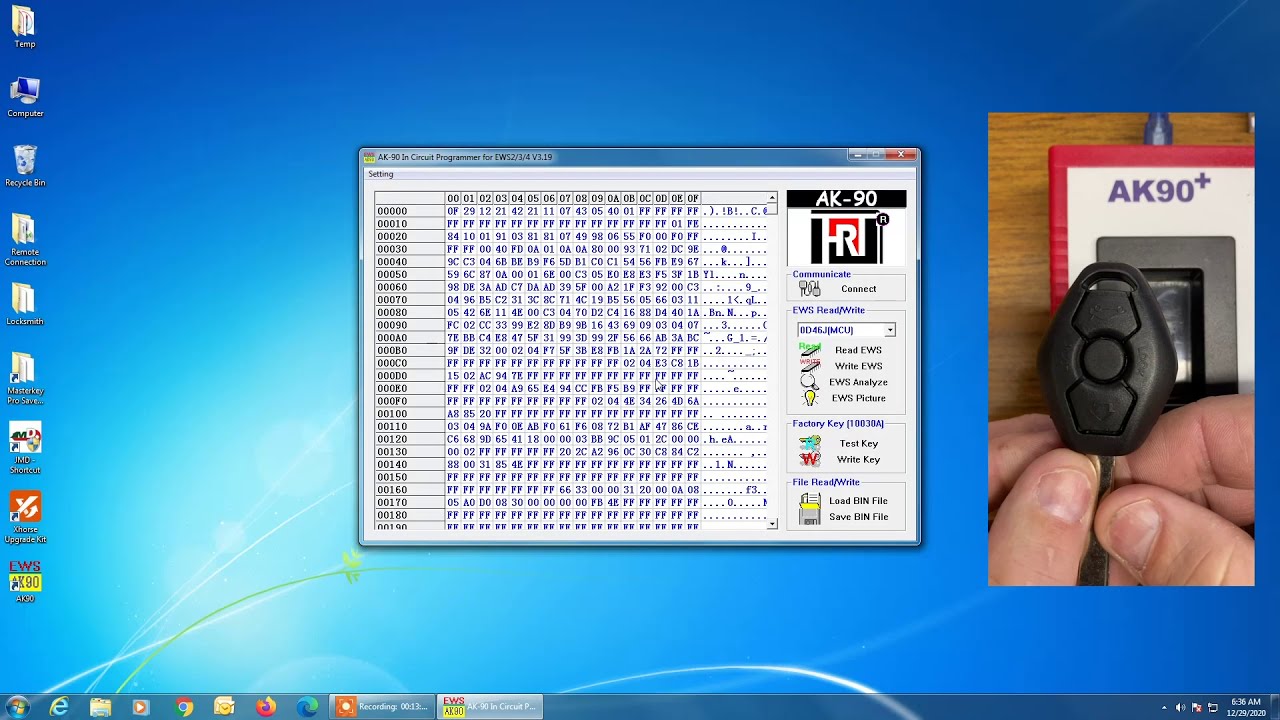Click the Test Key icon
The height and width of the screenshot is (720, 1280).
coord(810,443)
